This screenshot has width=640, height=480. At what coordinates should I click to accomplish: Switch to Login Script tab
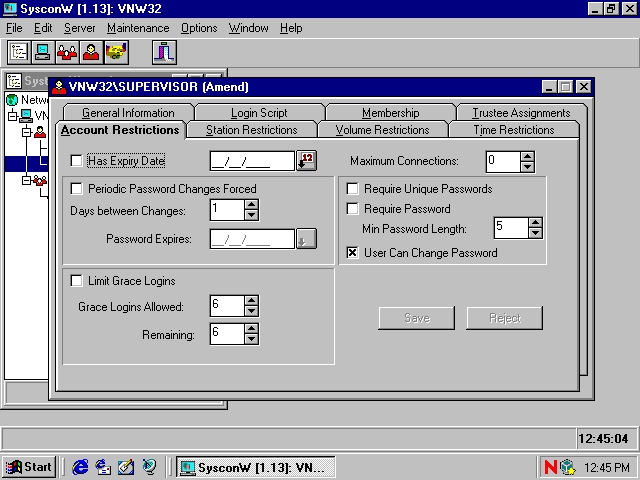tap(259, 113)
